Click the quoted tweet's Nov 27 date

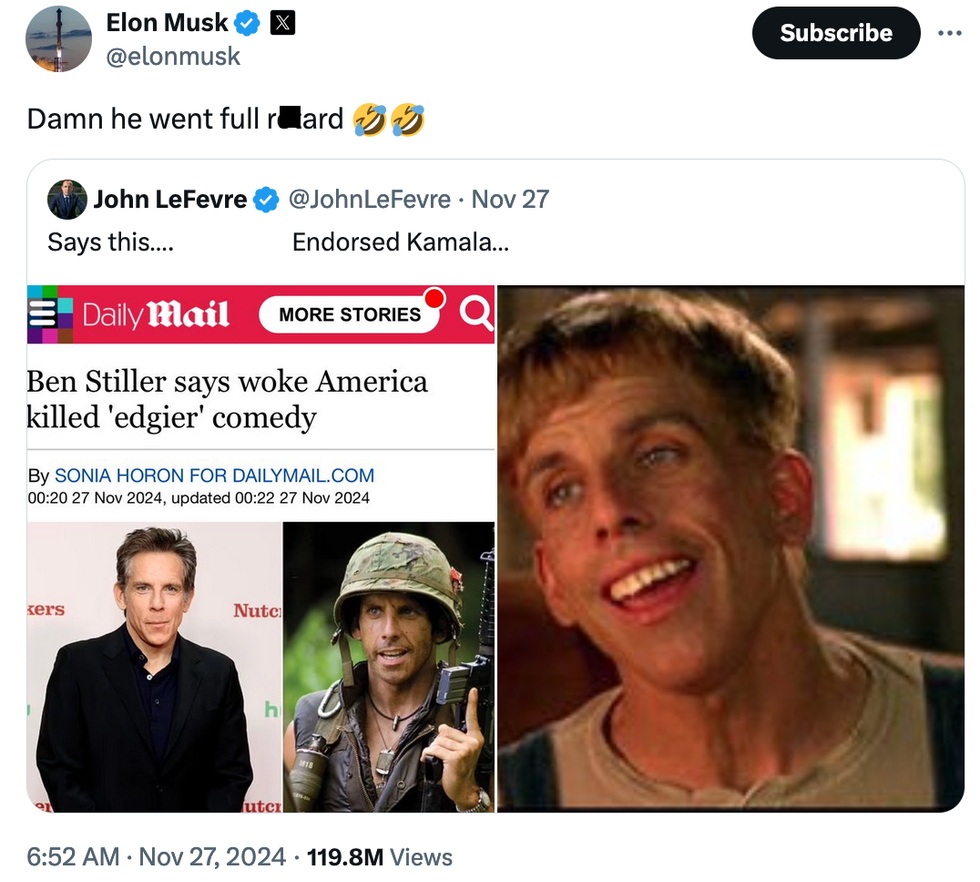click(510, 200)
